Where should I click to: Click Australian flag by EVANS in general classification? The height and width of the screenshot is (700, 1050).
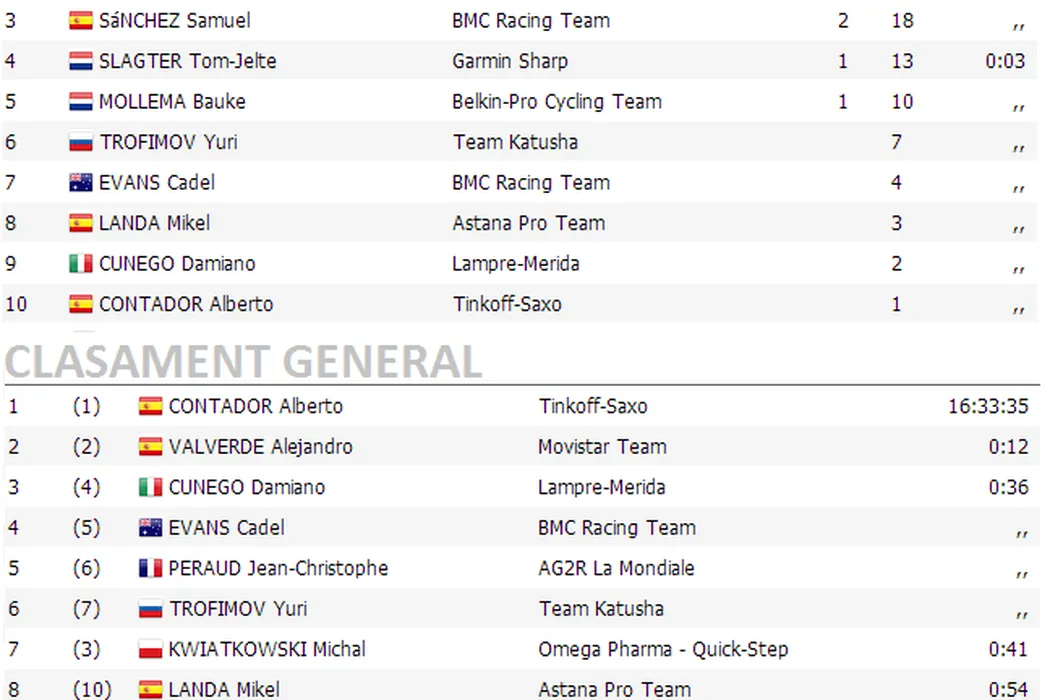(151, 528)
